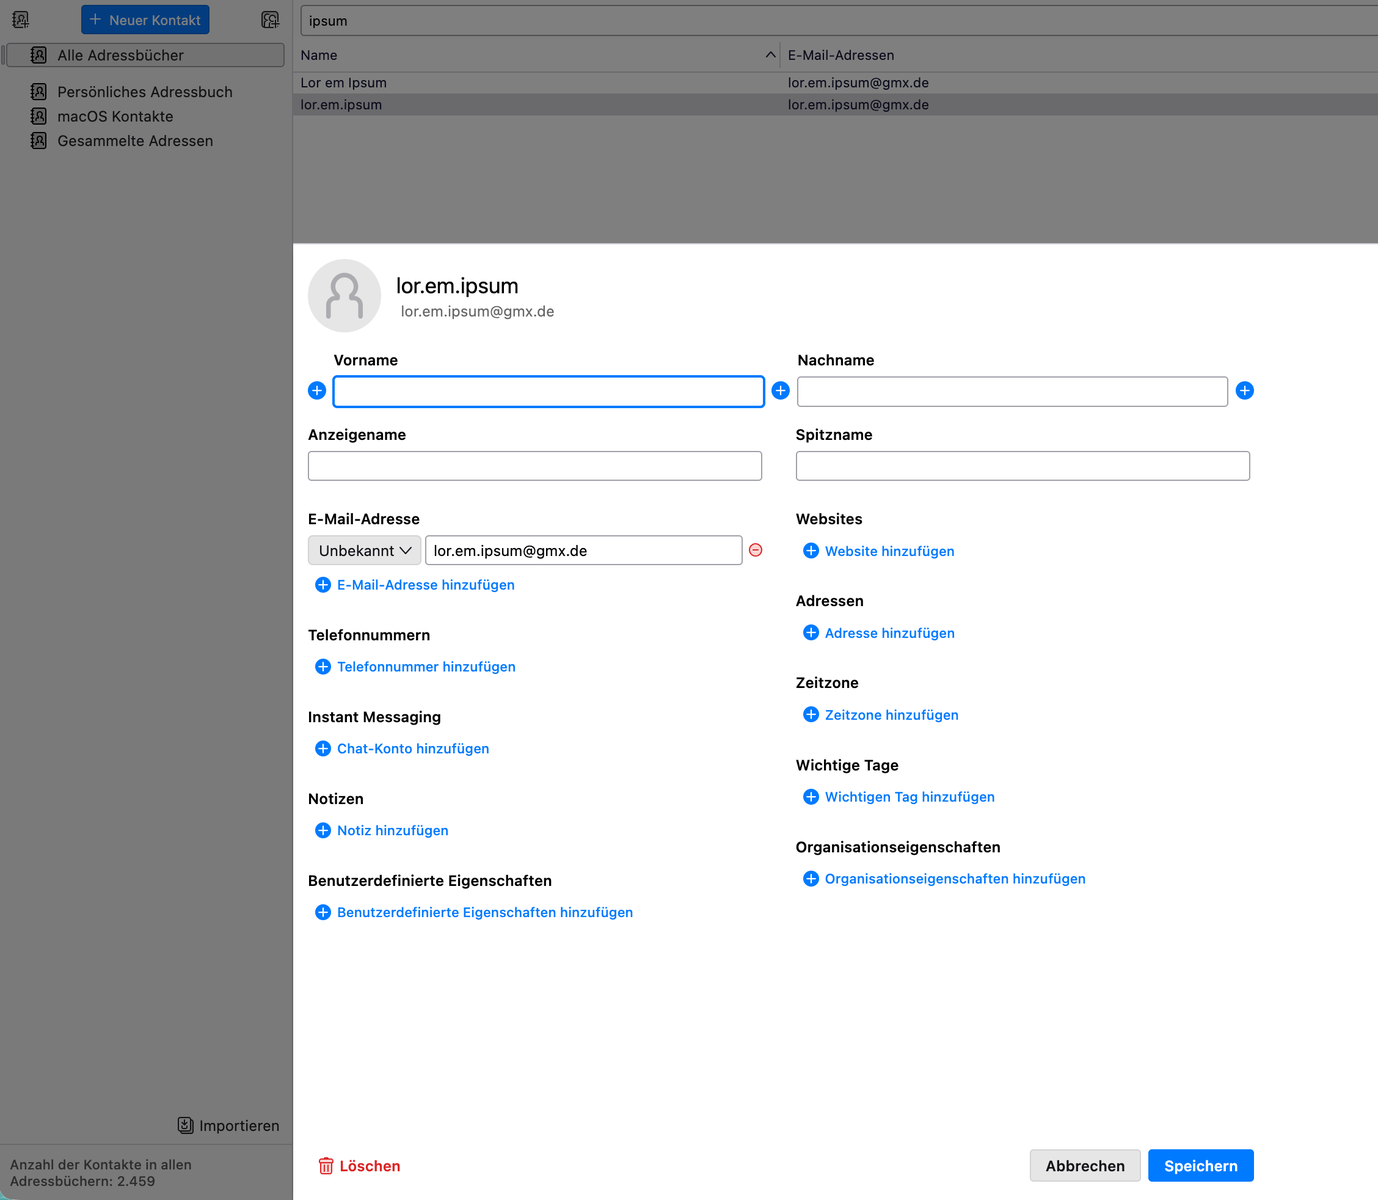
Task: Open macOS Kontakte address book
Action: 115,116
